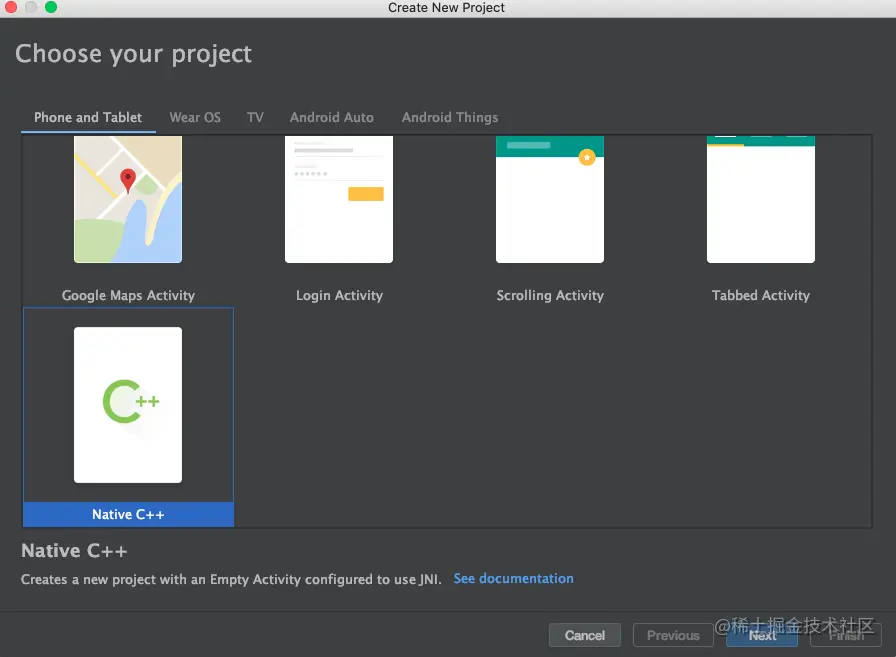The width and height of the screenshot is (896, 657).
Task: Select the Google Maps Activity thumbnail
Action: (x=128, y=199)
